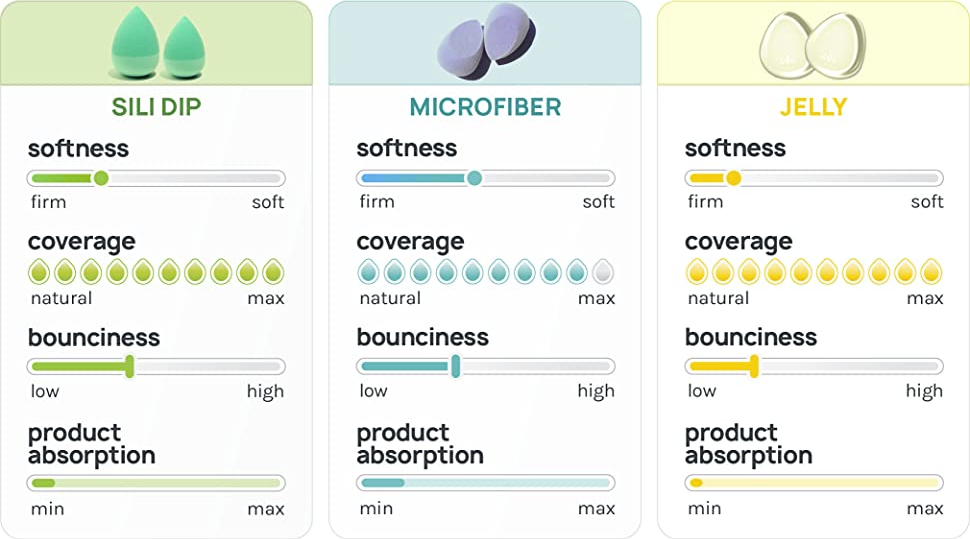Click the first Jelly coverage droplet
The width and height of the screenshot is (970, 539).
pos(696,272)
